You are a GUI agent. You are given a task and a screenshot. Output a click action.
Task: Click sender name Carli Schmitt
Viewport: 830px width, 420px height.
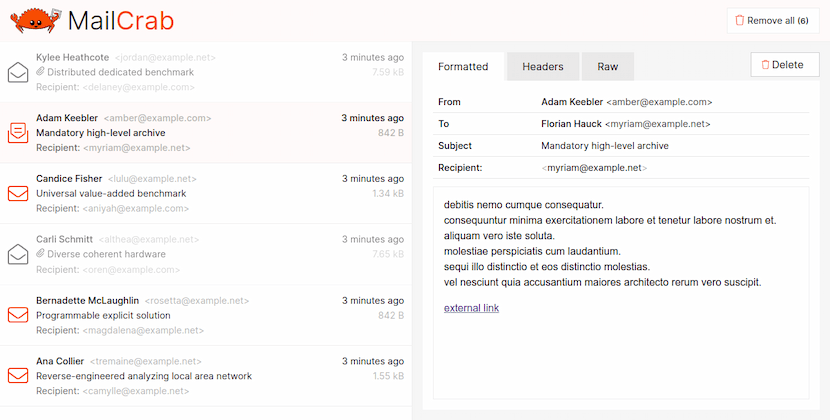[64, 239]
